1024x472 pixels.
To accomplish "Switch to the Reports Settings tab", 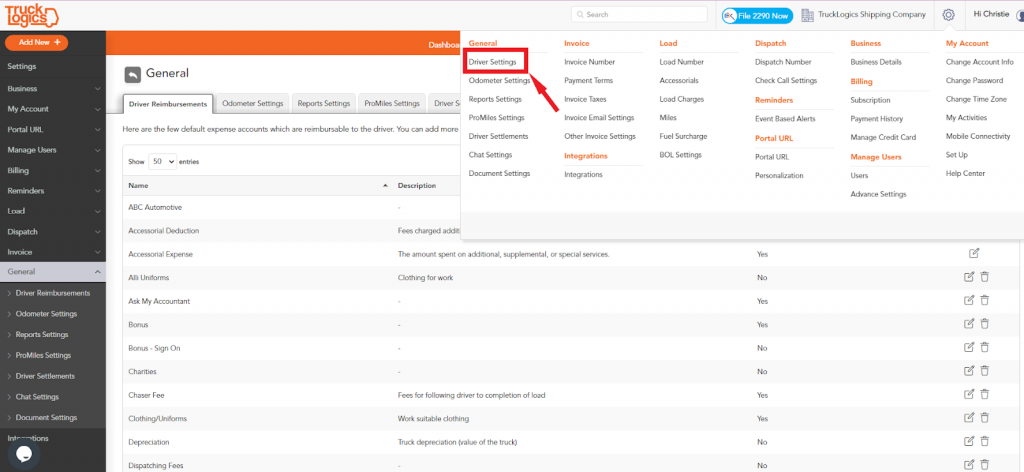I will tap(324, 103).
